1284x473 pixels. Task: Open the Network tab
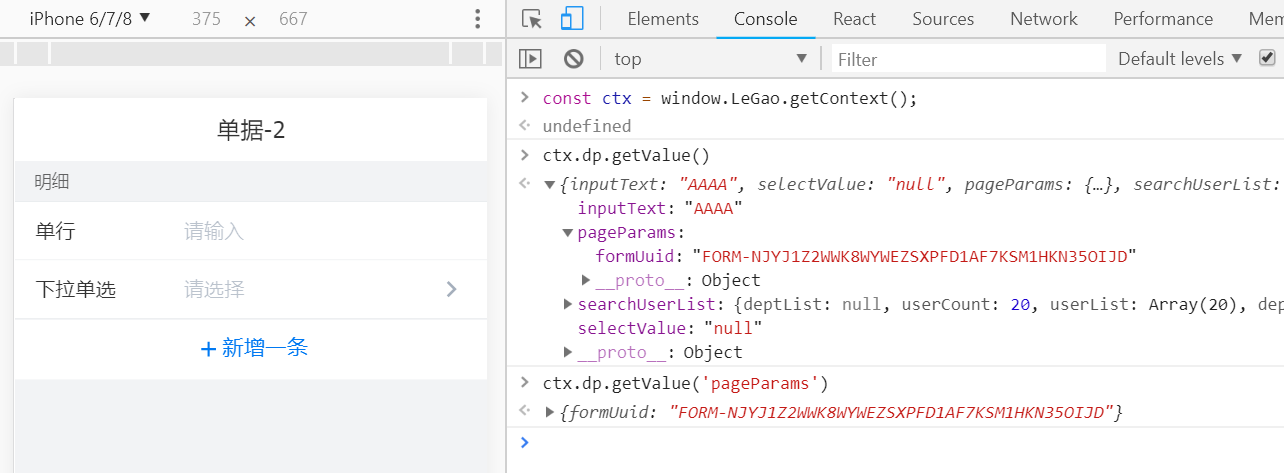pyautogui.click(x=1043, y=19)
